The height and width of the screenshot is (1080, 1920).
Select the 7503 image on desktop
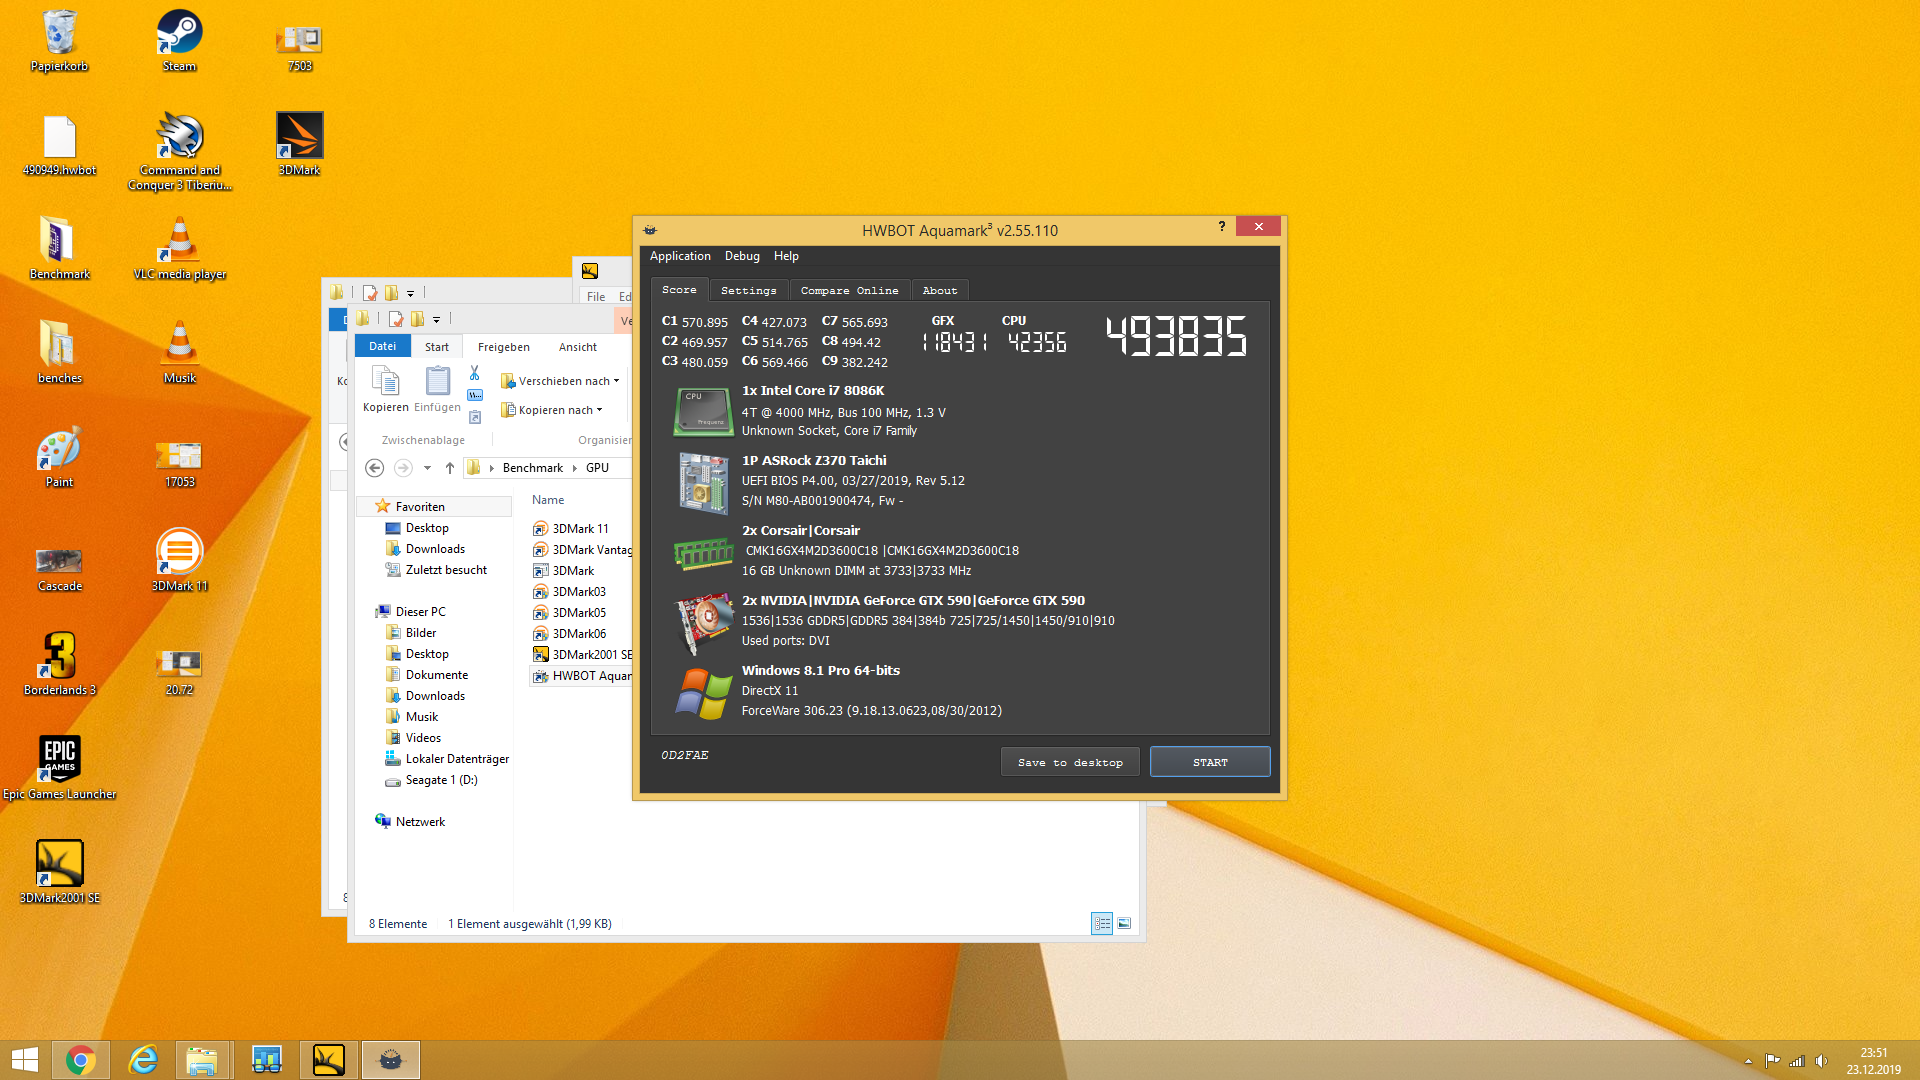point(299,48)
